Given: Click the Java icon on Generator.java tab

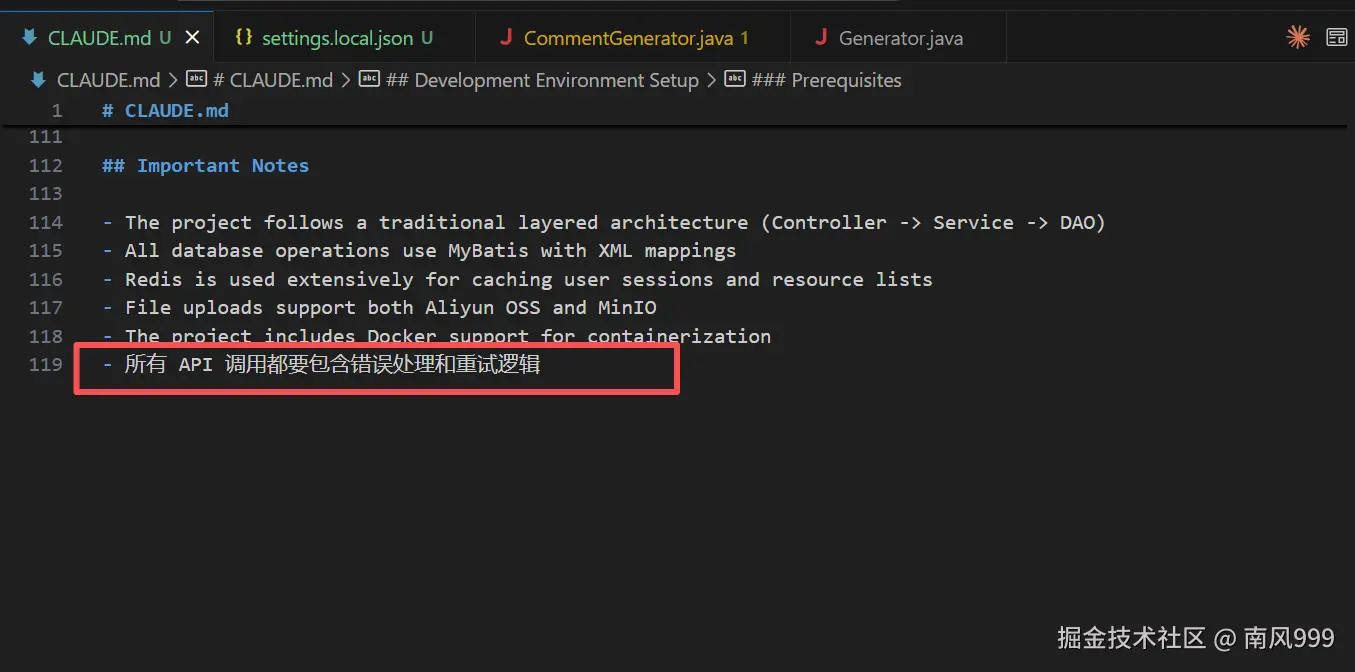Looking at the screenshot, I should [821, 38].
